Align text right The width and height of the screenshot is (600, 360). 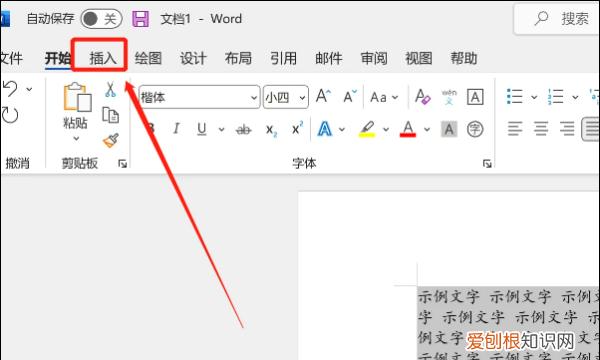[x=567, y=129]
